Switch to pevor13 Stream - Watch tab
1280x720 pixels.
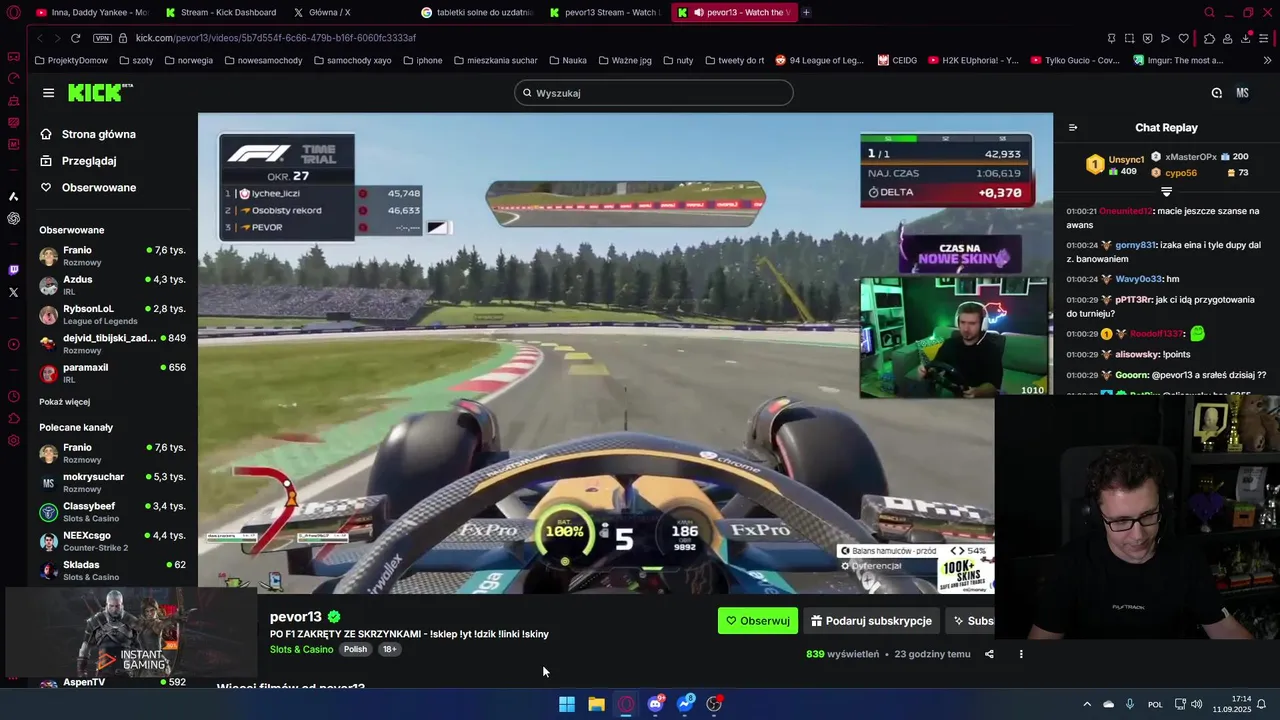606,12
